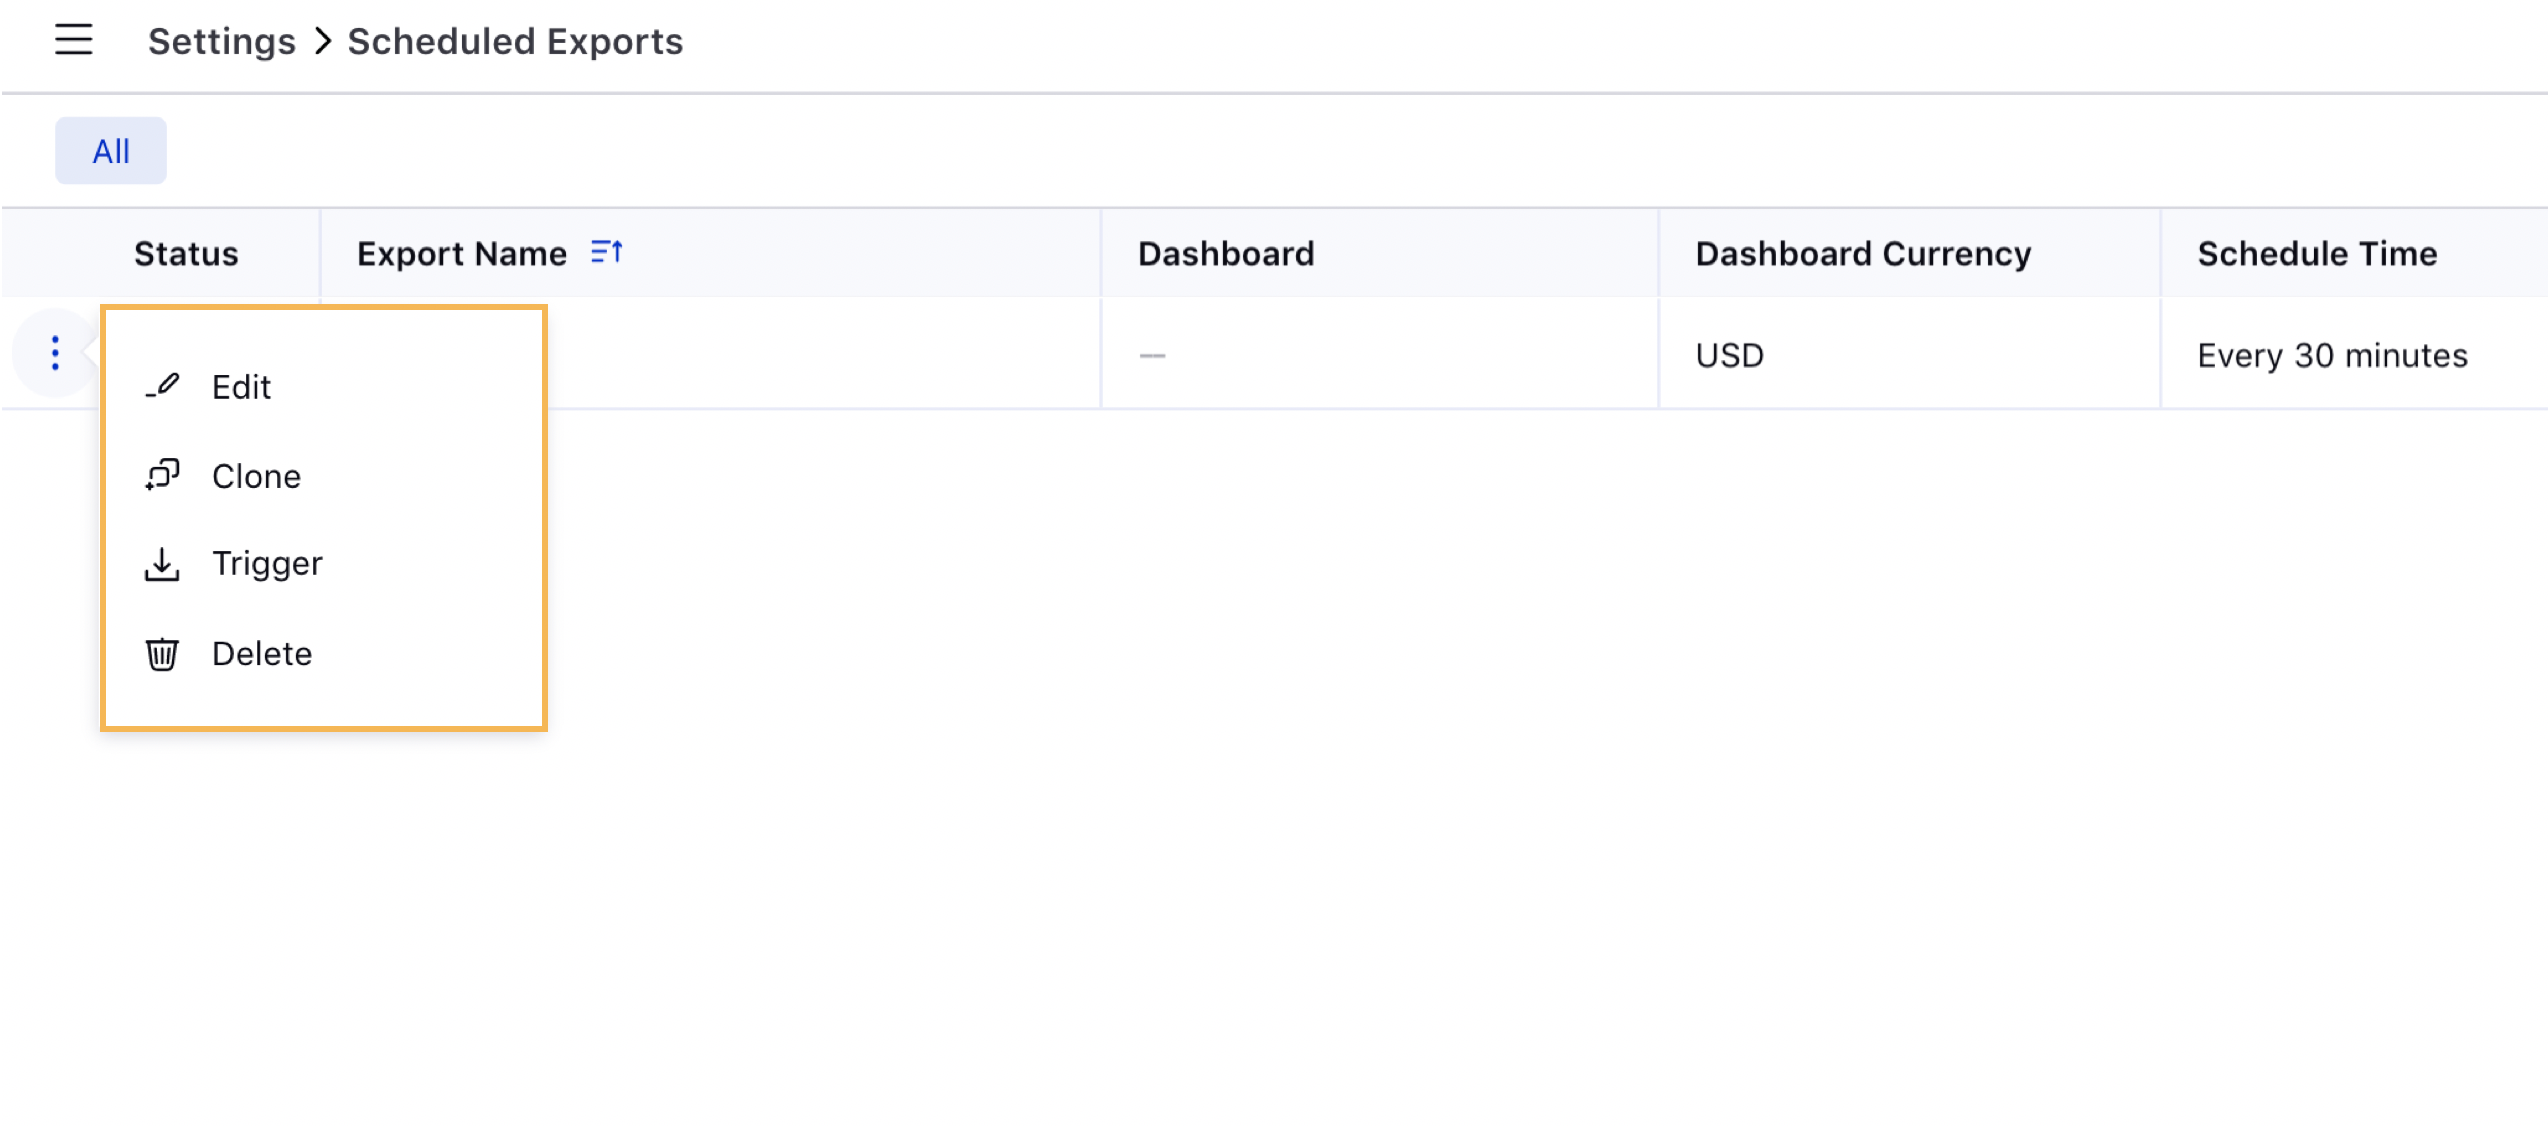Select Delete from the context menu

coord(262,652)
